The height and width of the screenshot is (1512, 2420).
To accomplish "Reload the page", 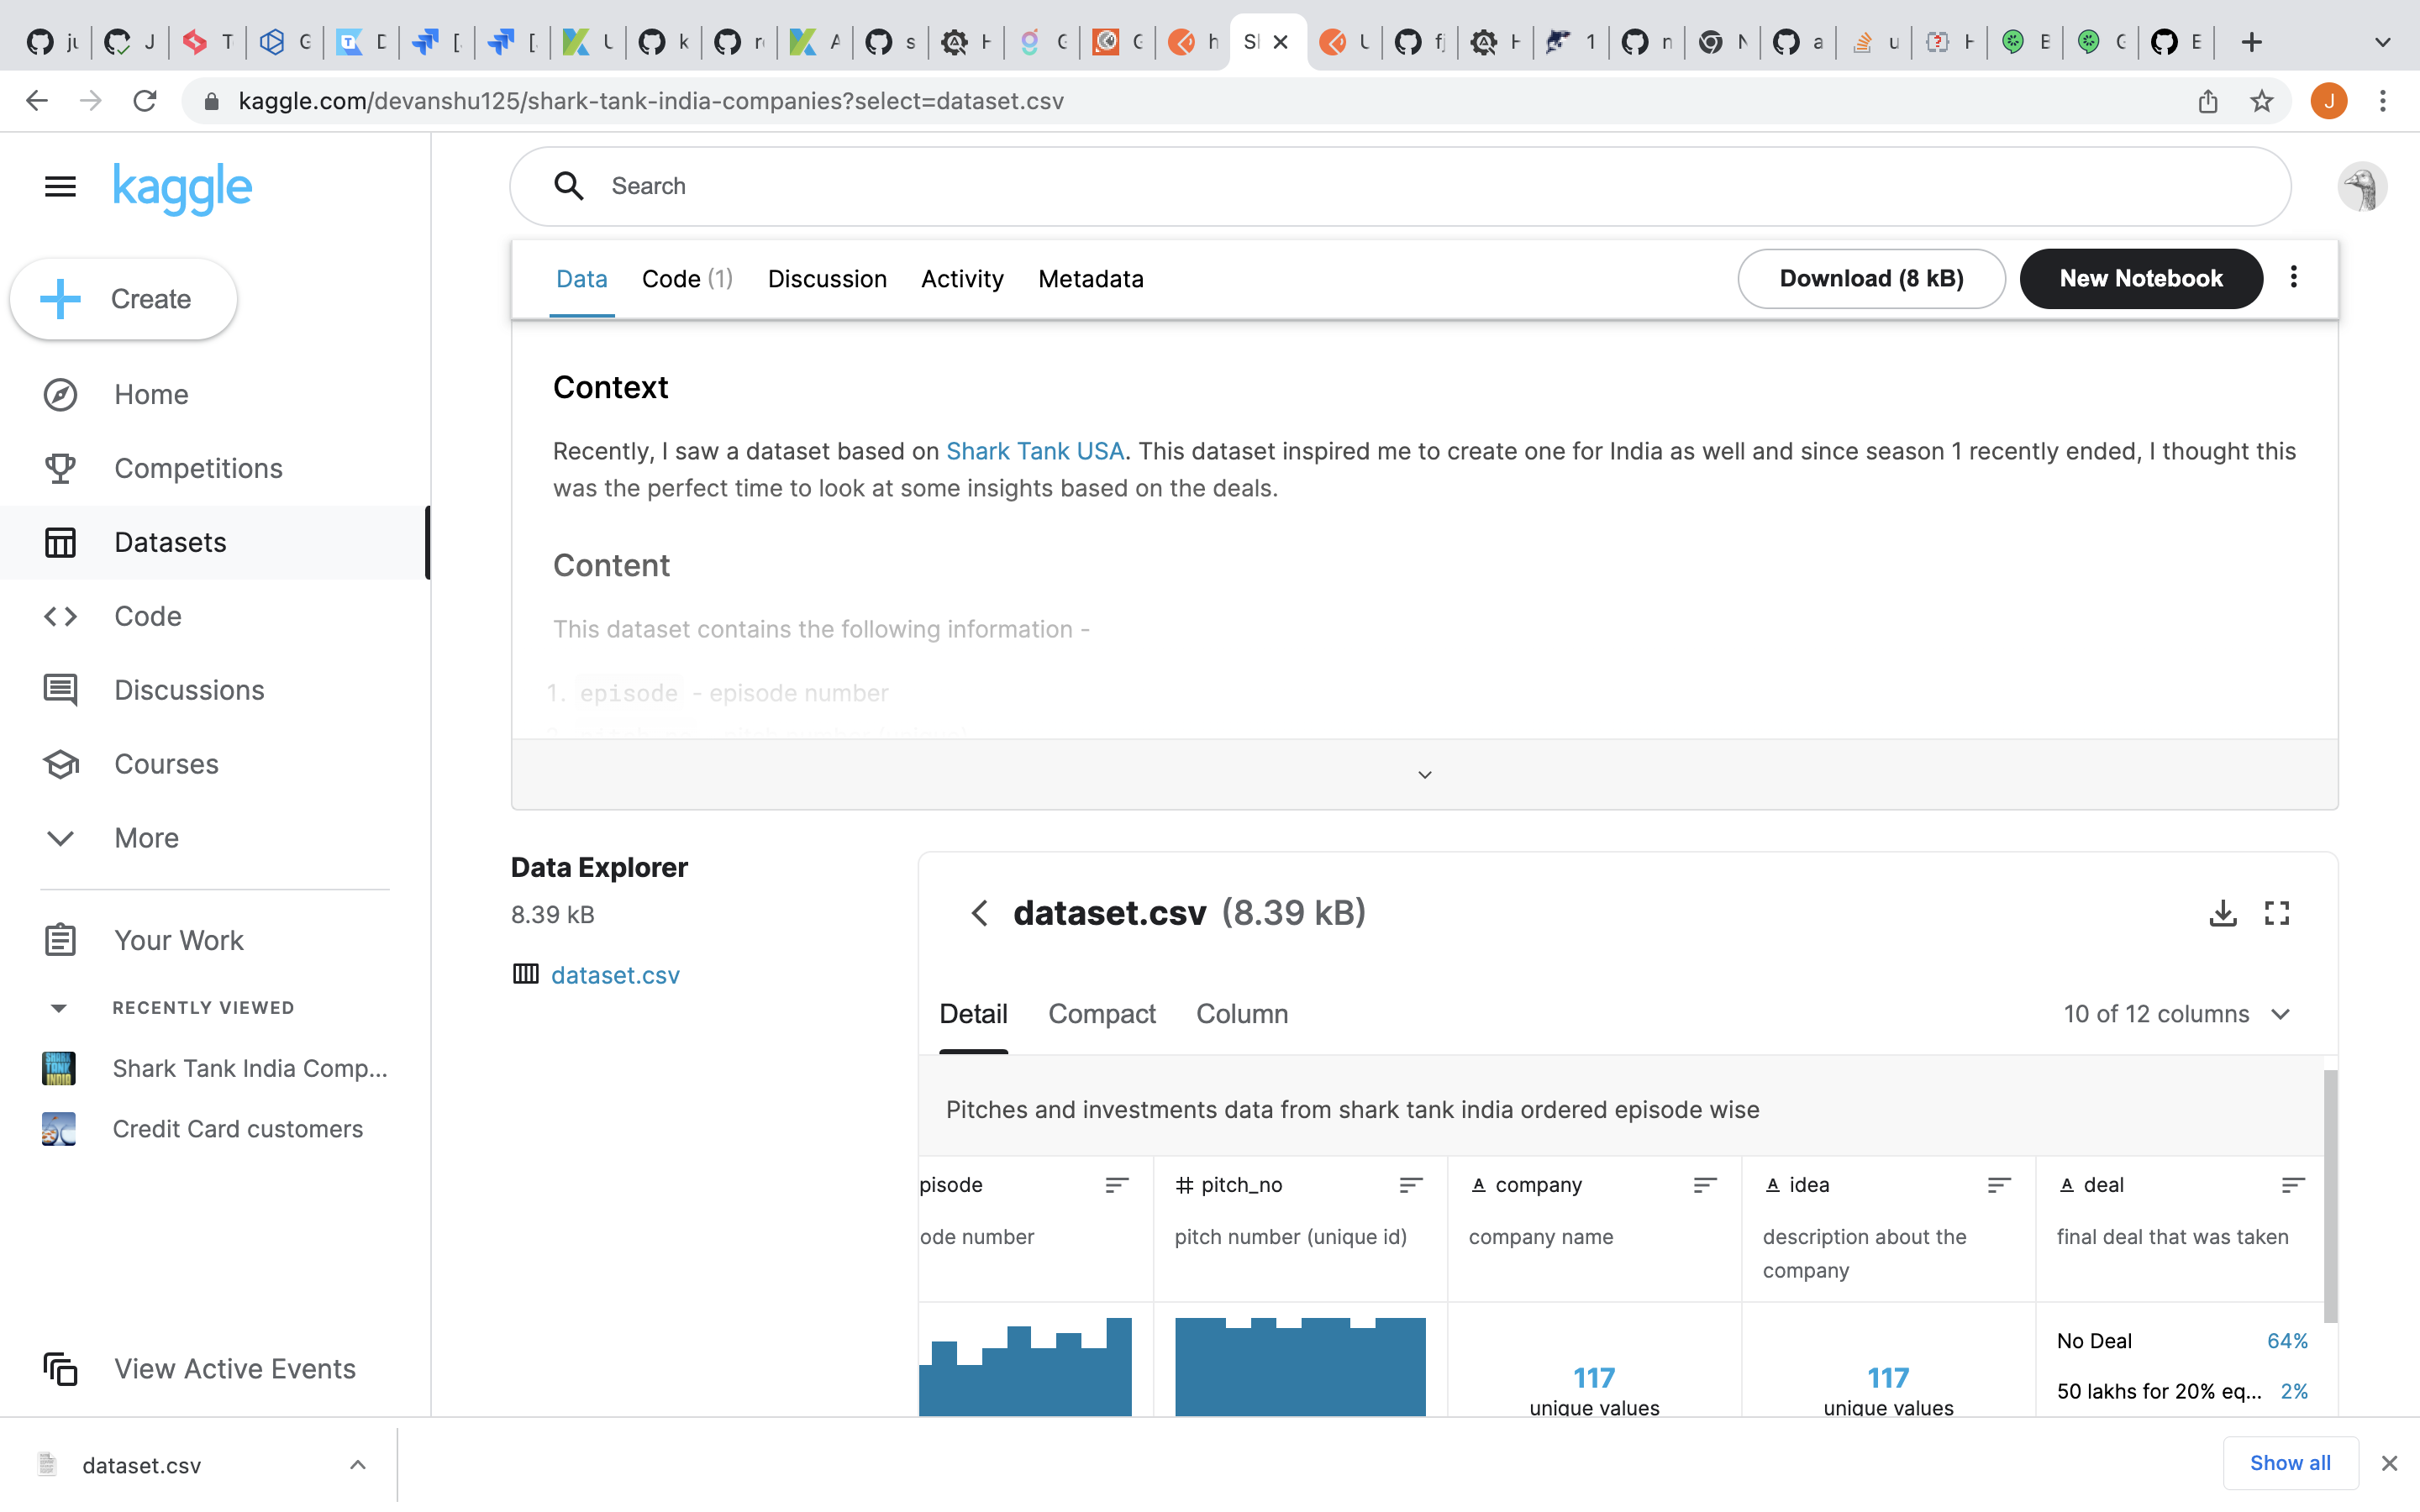I will [x=145, y=101].
